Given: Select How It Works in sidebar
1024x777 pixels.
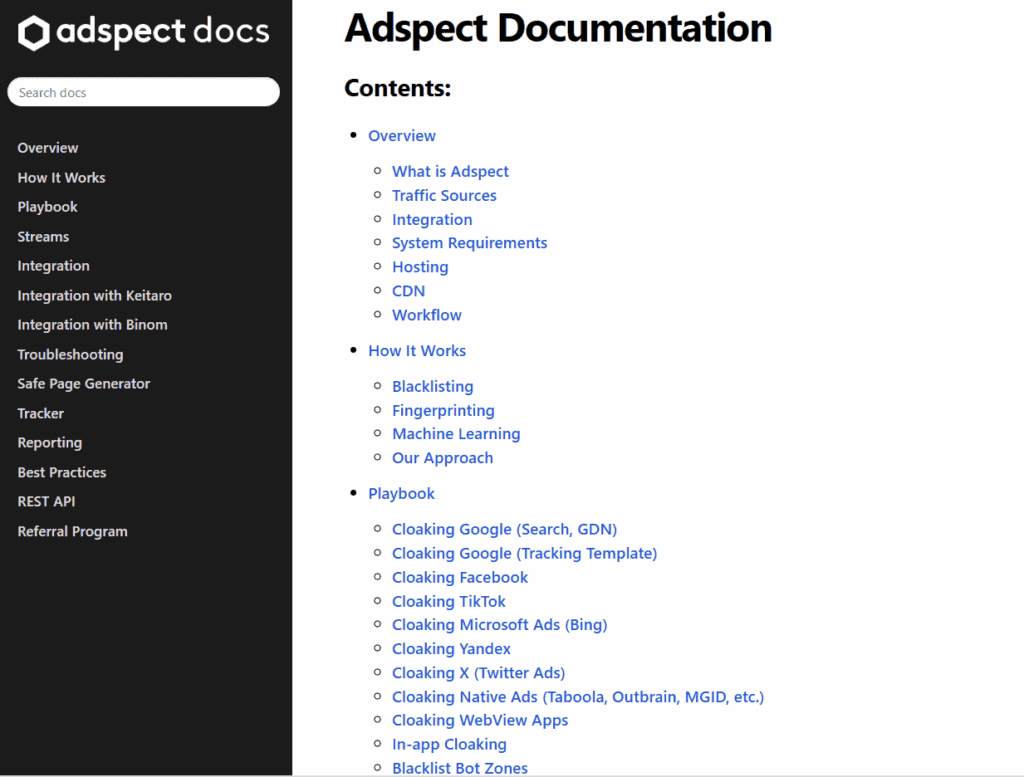Looking at the screenshot, I should 61,178.
